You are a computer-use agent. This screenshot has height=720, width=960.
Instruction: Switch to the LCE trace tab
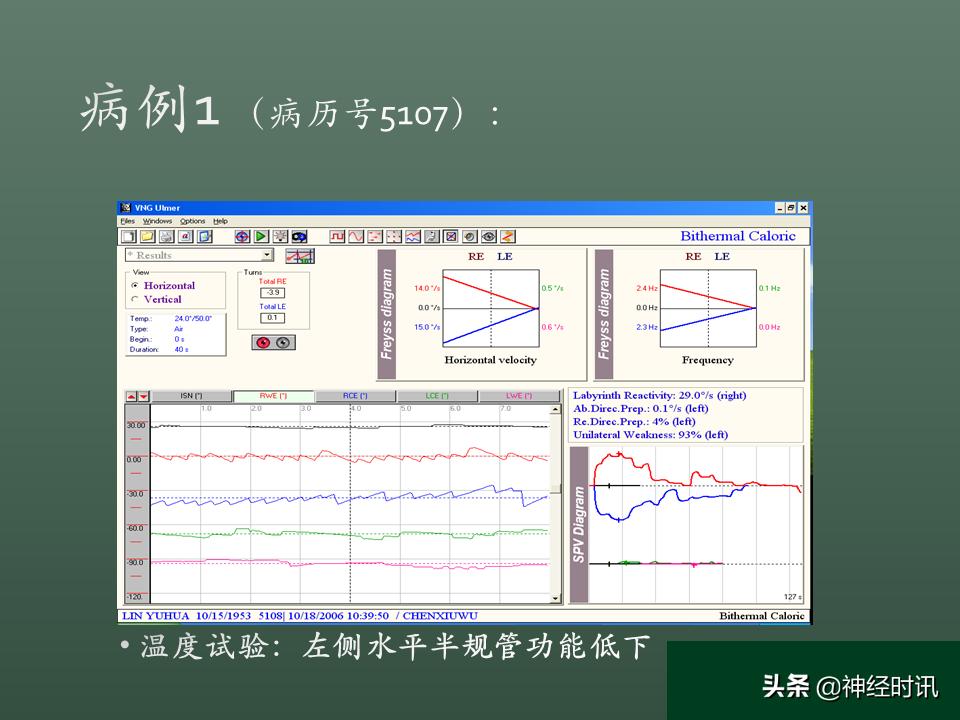(437, 396)
